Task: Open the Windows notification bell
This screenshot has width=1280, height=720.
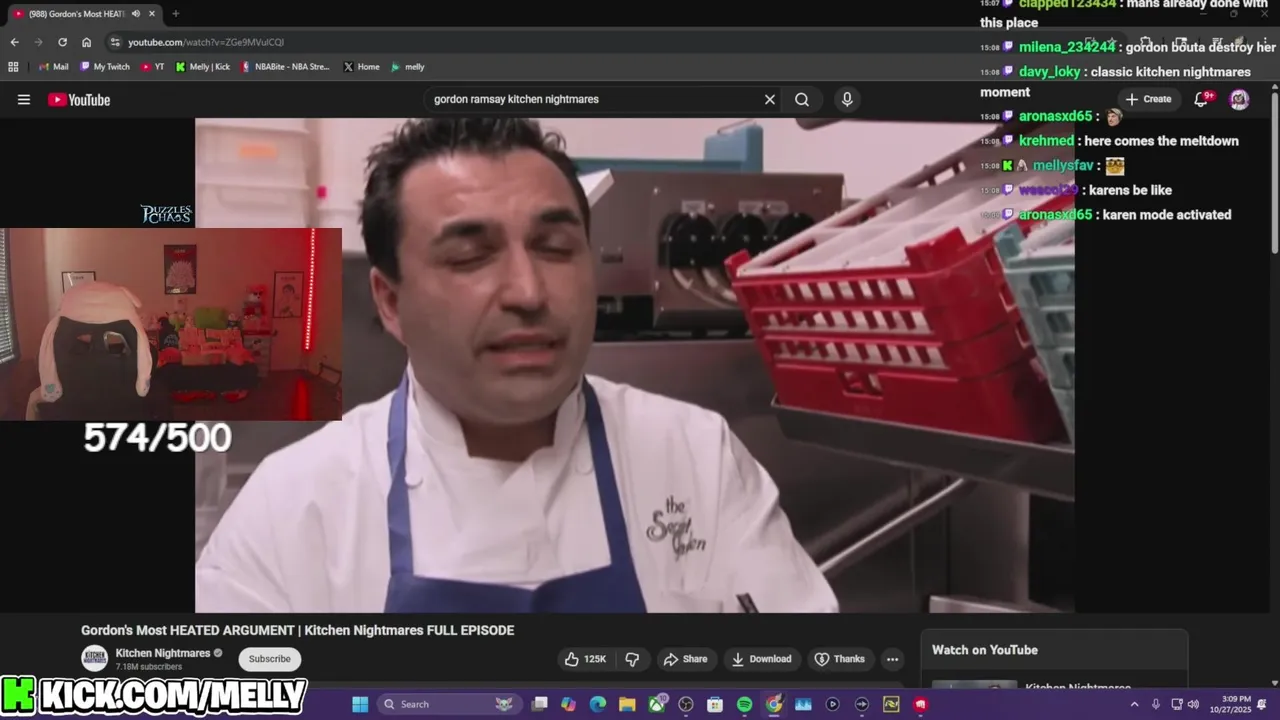Action: (1262, 704)
